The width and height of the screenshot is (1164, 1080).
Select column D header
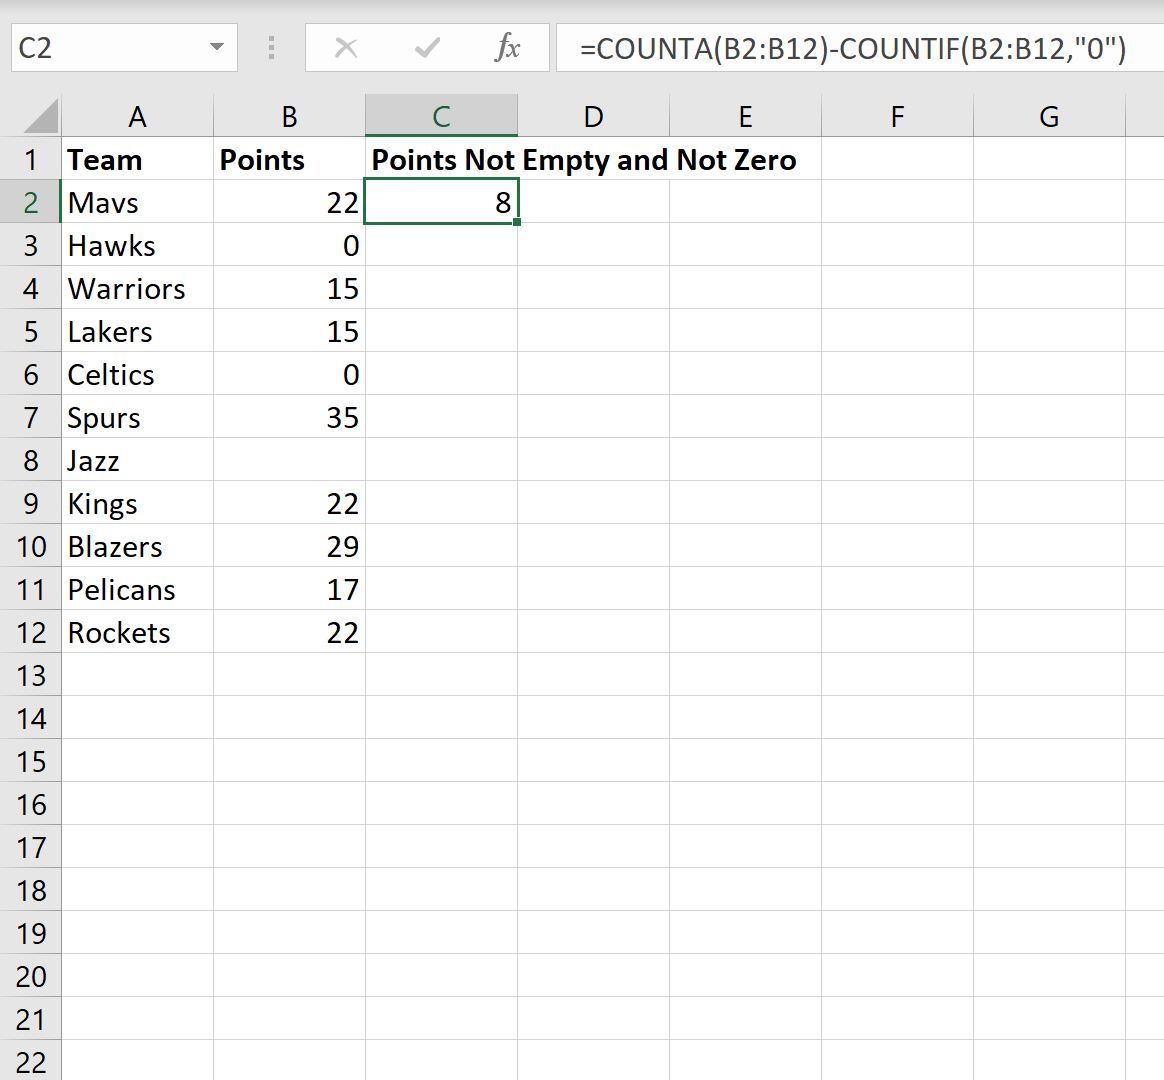[593, 117]
